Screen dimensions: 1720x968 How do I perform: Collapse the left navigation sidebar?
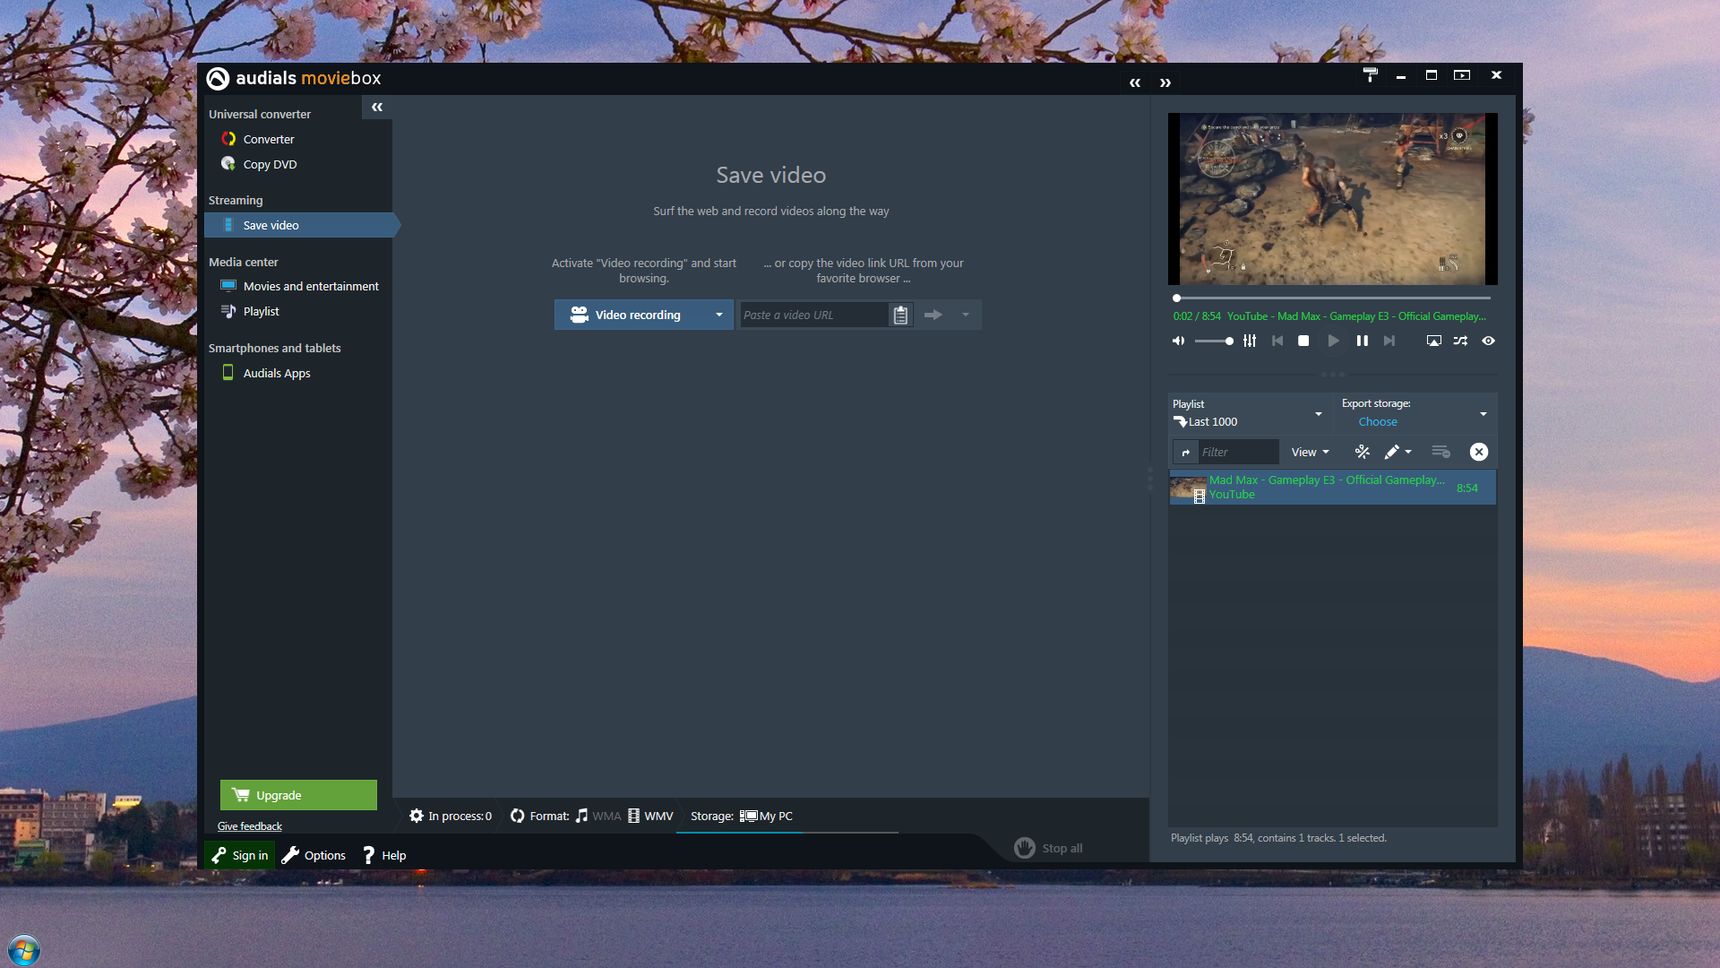(x=377, y=107)
